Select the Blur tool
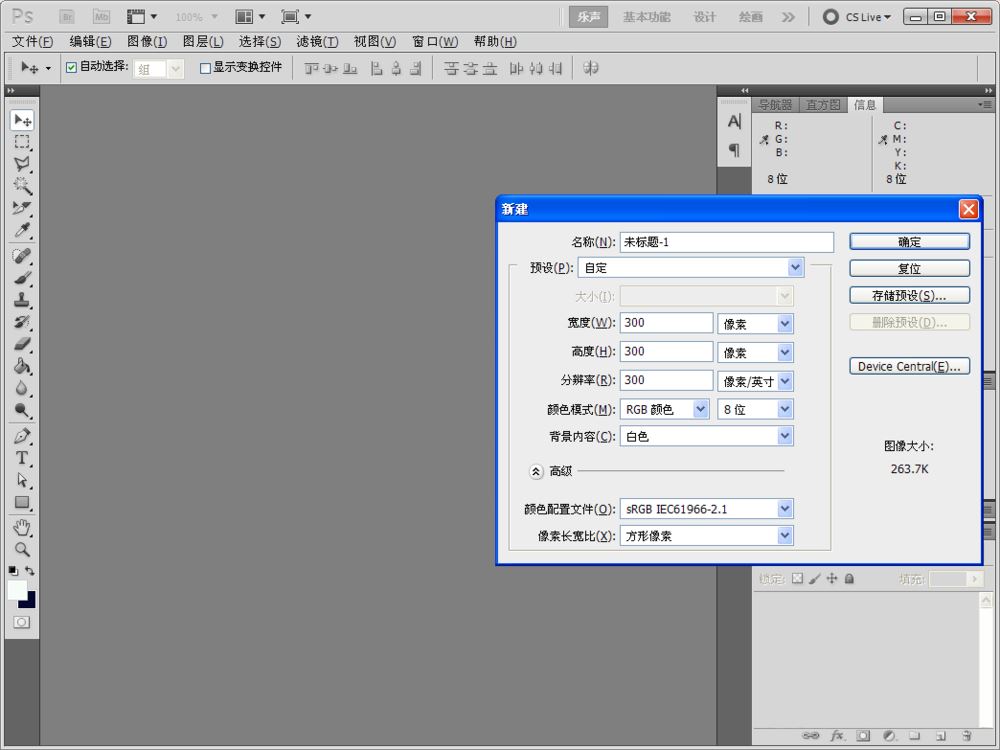This screenshot has height=750, width=1000. pyautogui.click(x=22, y=388)
